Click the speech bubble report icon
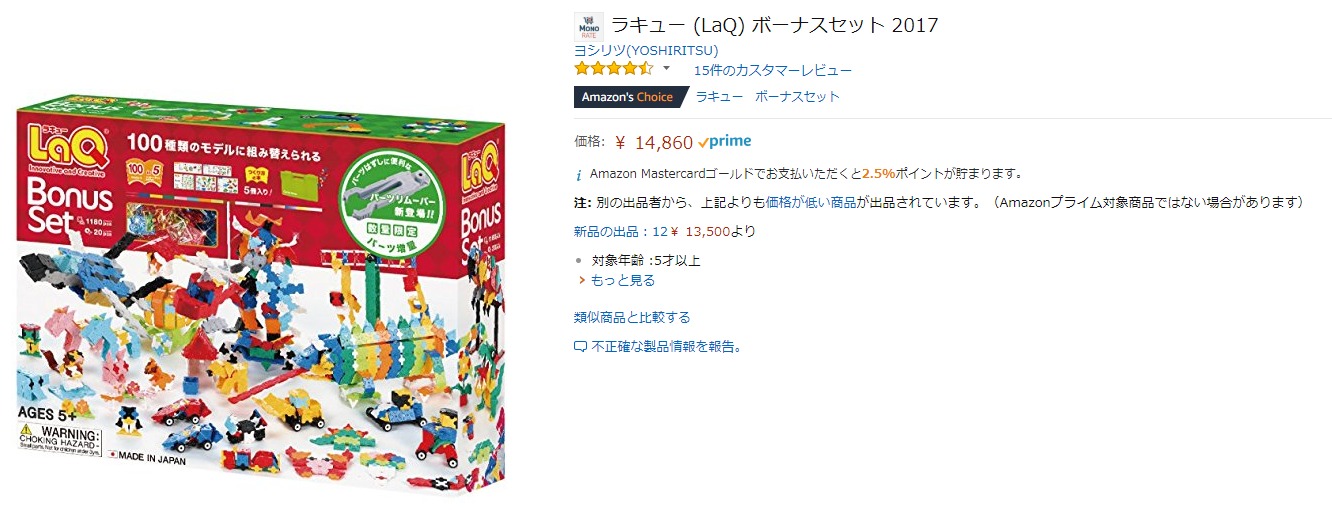This screenshot has width=1332, height=510. click(580, 347)
